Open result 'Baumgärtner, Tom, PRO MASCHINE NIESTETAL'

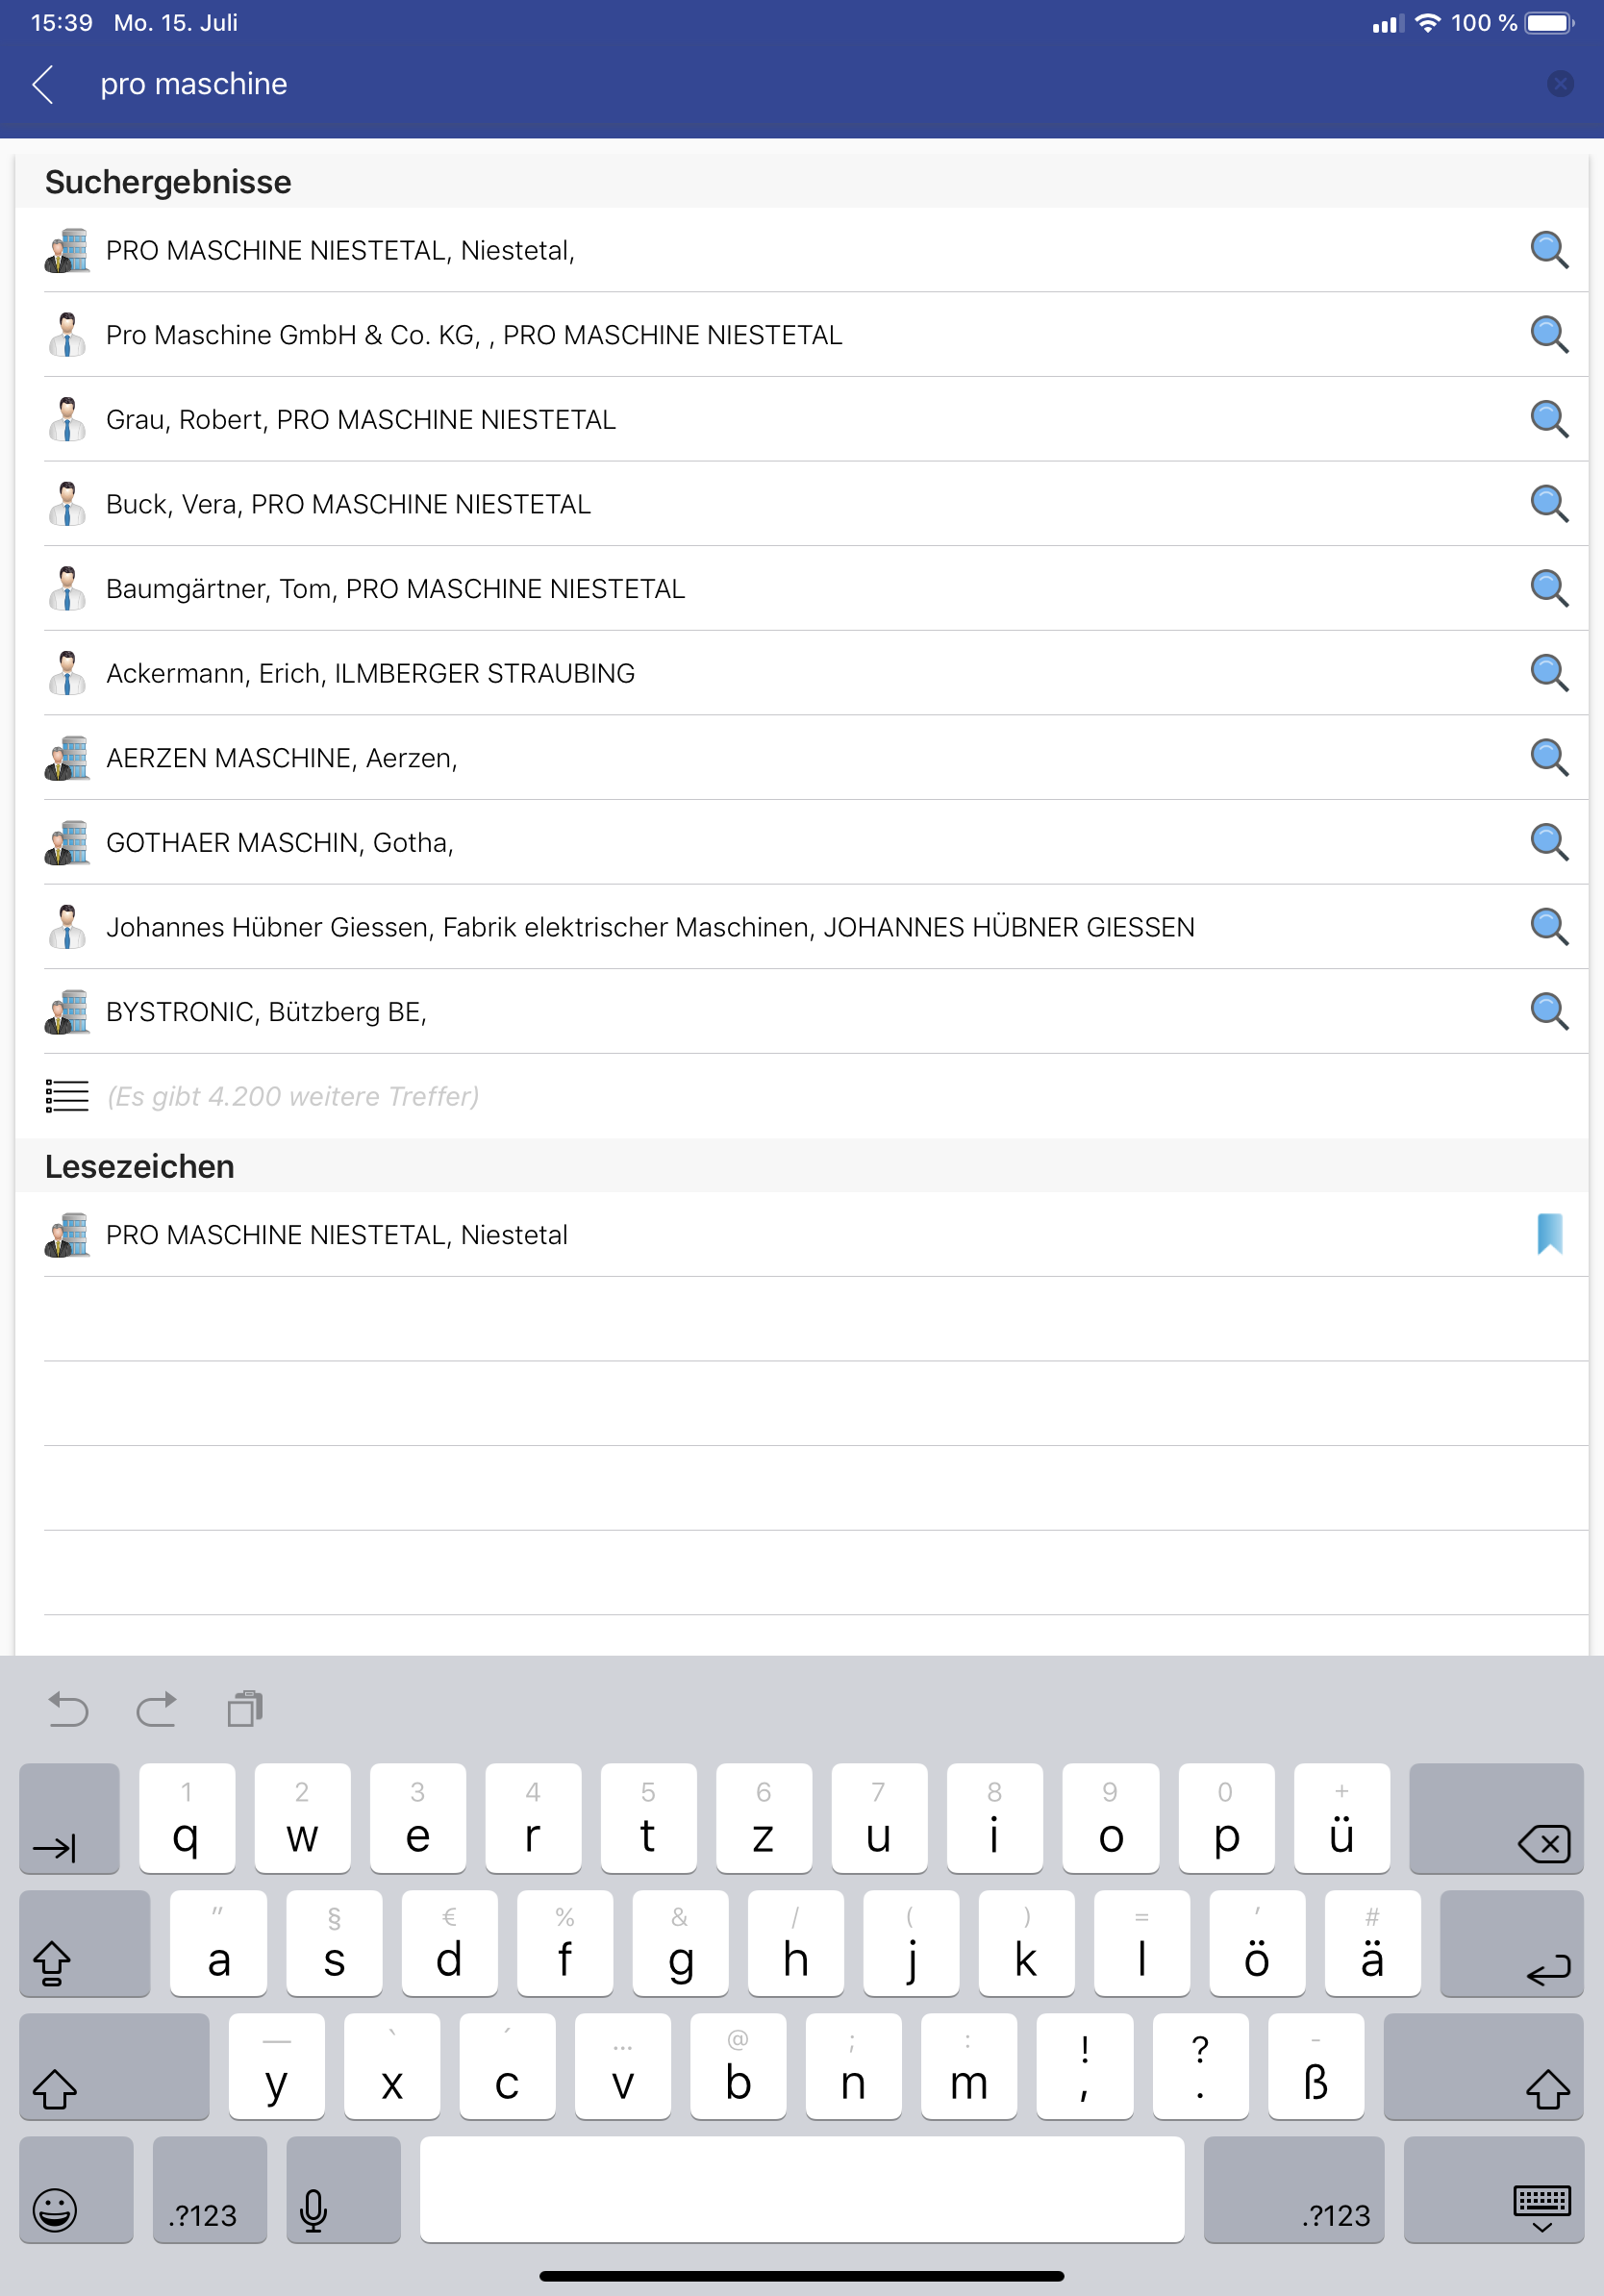point(802,588)
